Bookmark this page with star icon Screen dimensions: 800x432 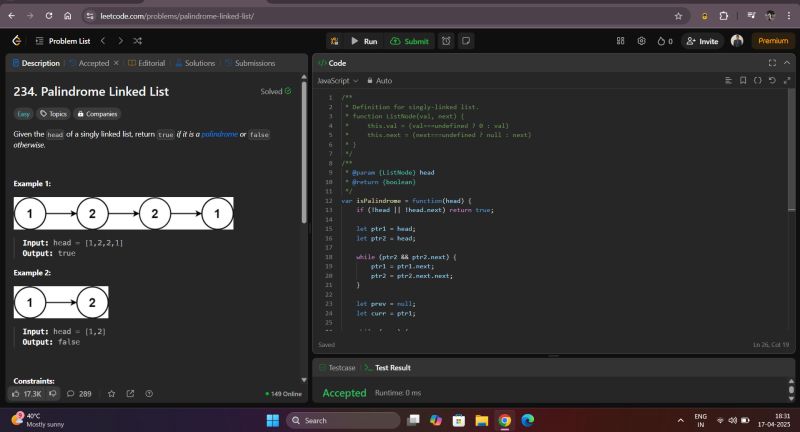point(678,16)
